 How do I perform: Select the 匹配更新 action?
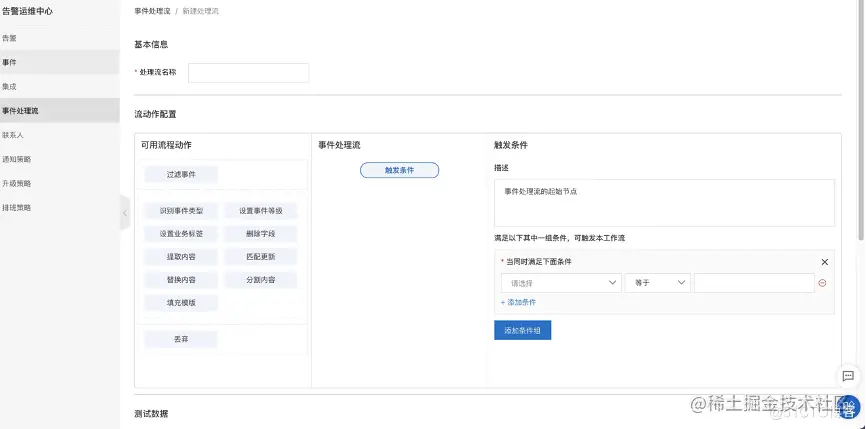pyautogui.click(x=261, y=257)
